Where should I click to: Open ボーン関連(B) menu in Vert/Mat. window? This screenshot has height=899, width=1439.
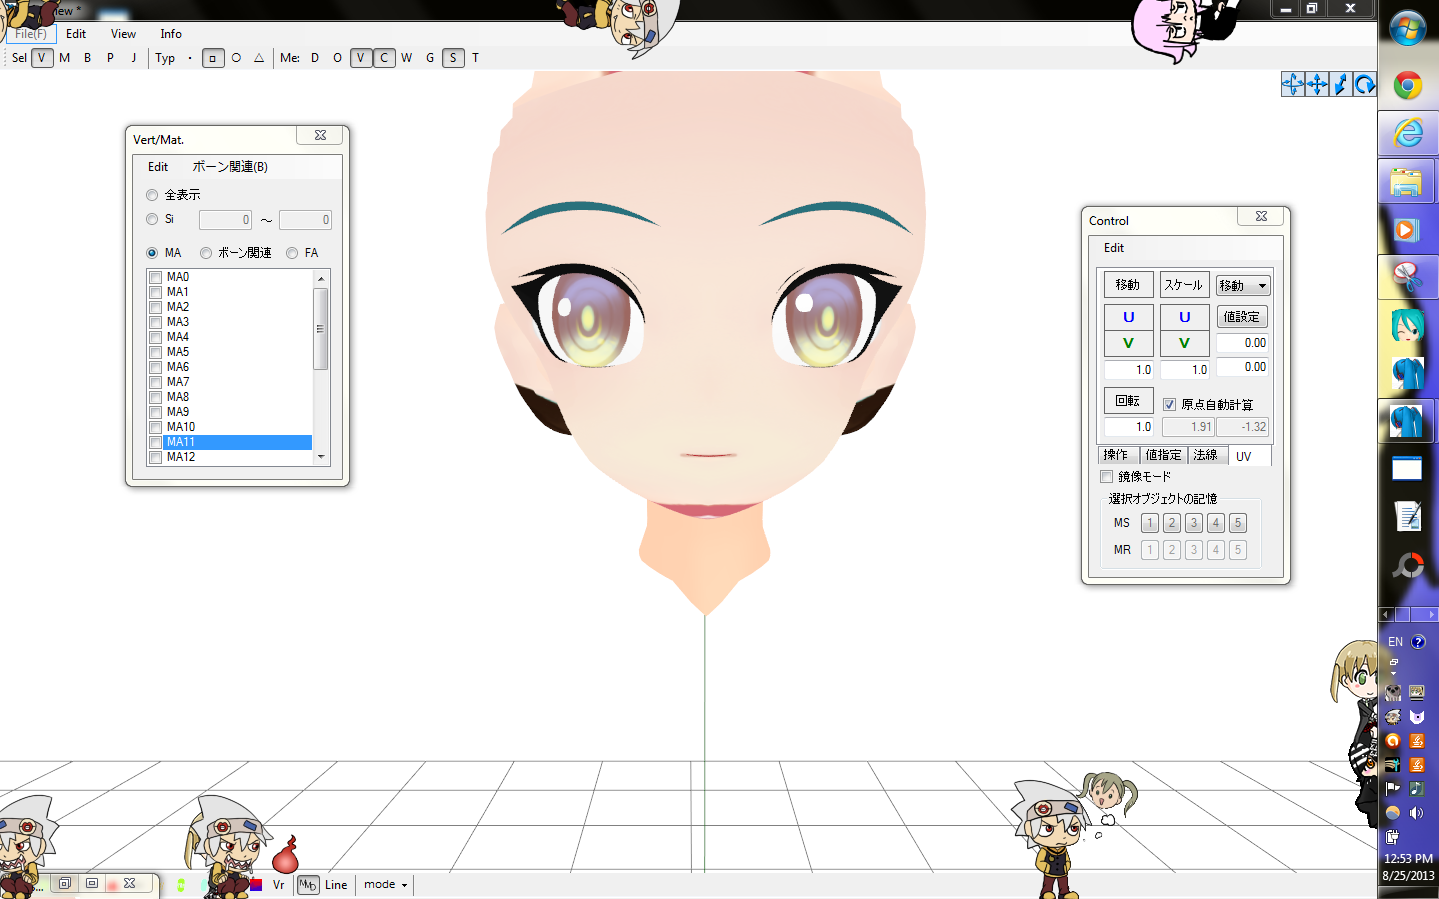point(230,167)
